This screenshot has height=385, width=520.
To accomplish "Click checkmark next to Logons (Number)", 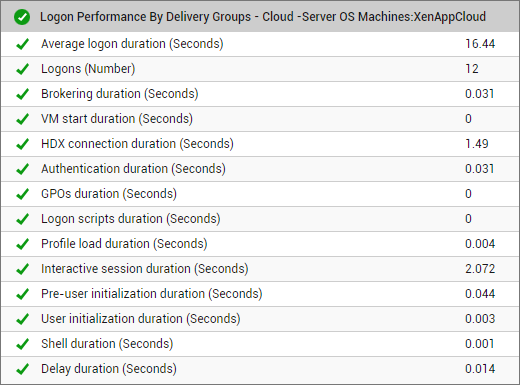I will coord(22,69).
